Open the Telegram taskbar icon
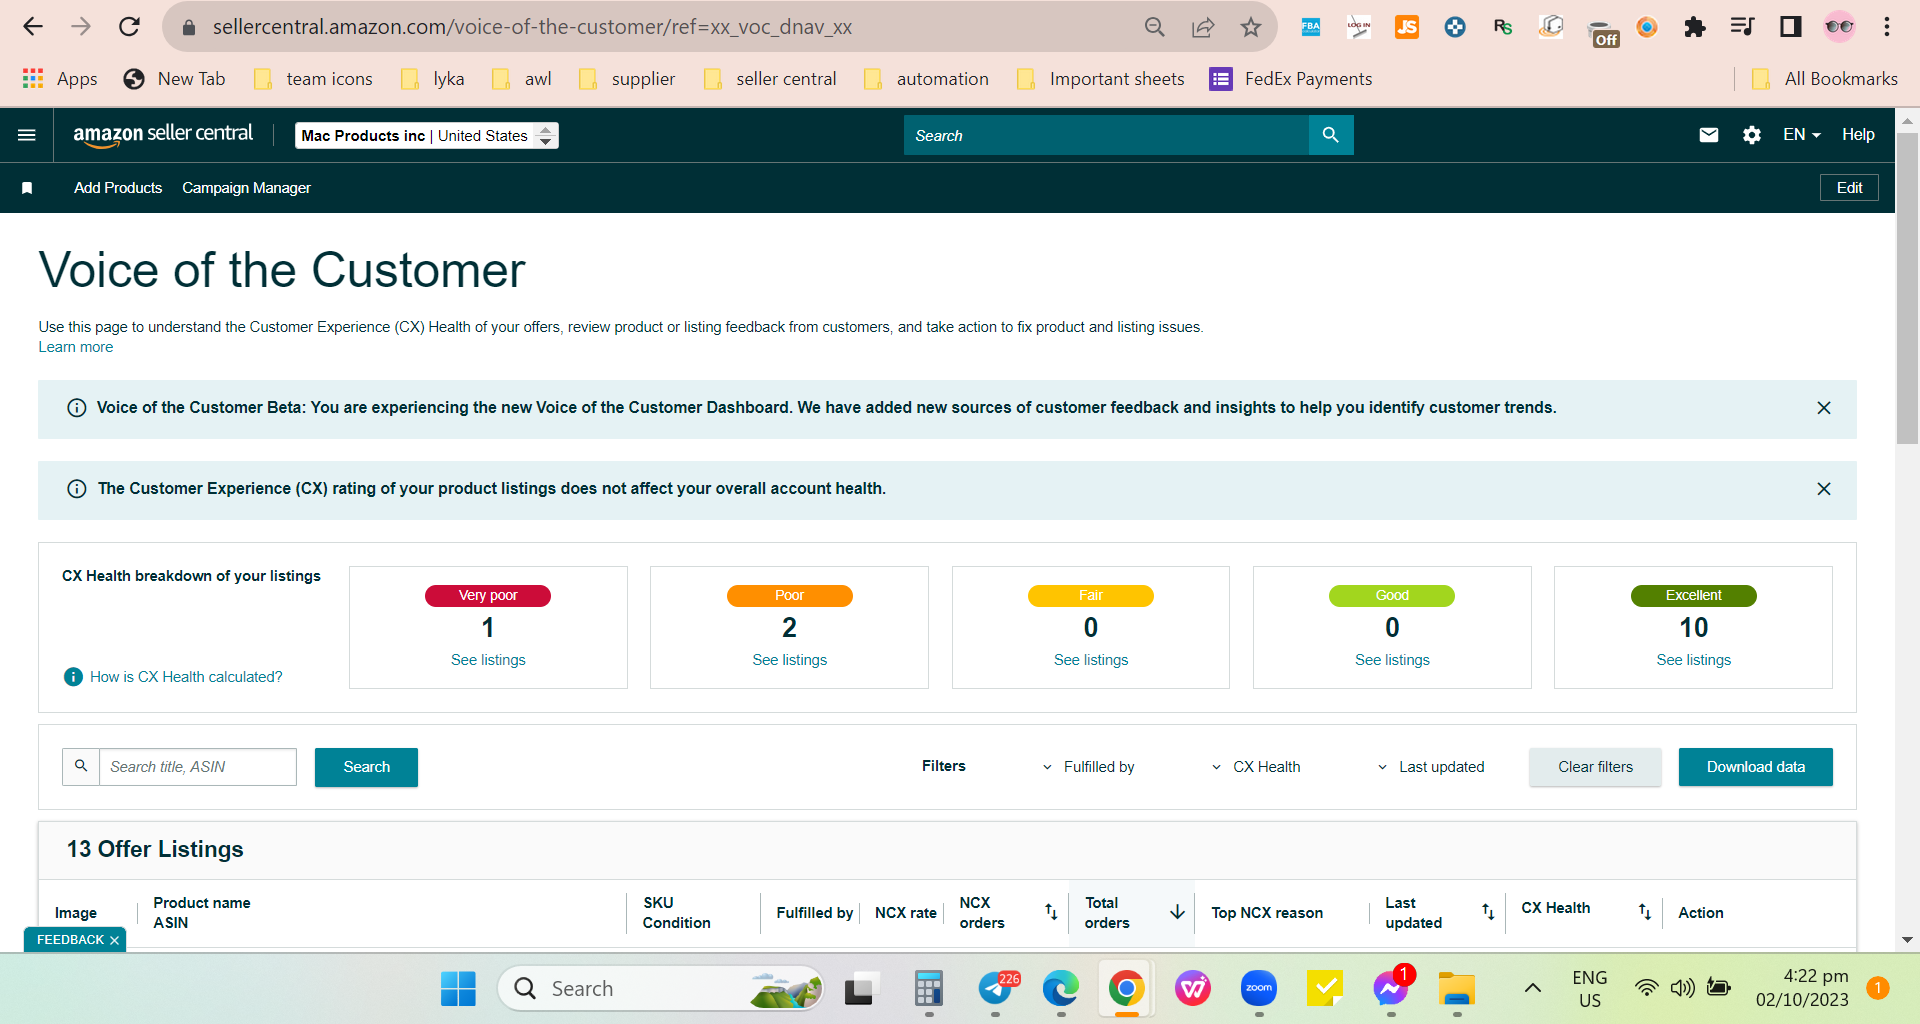The height and width of the screenshot is (1024, 1920). click(996, 989)
